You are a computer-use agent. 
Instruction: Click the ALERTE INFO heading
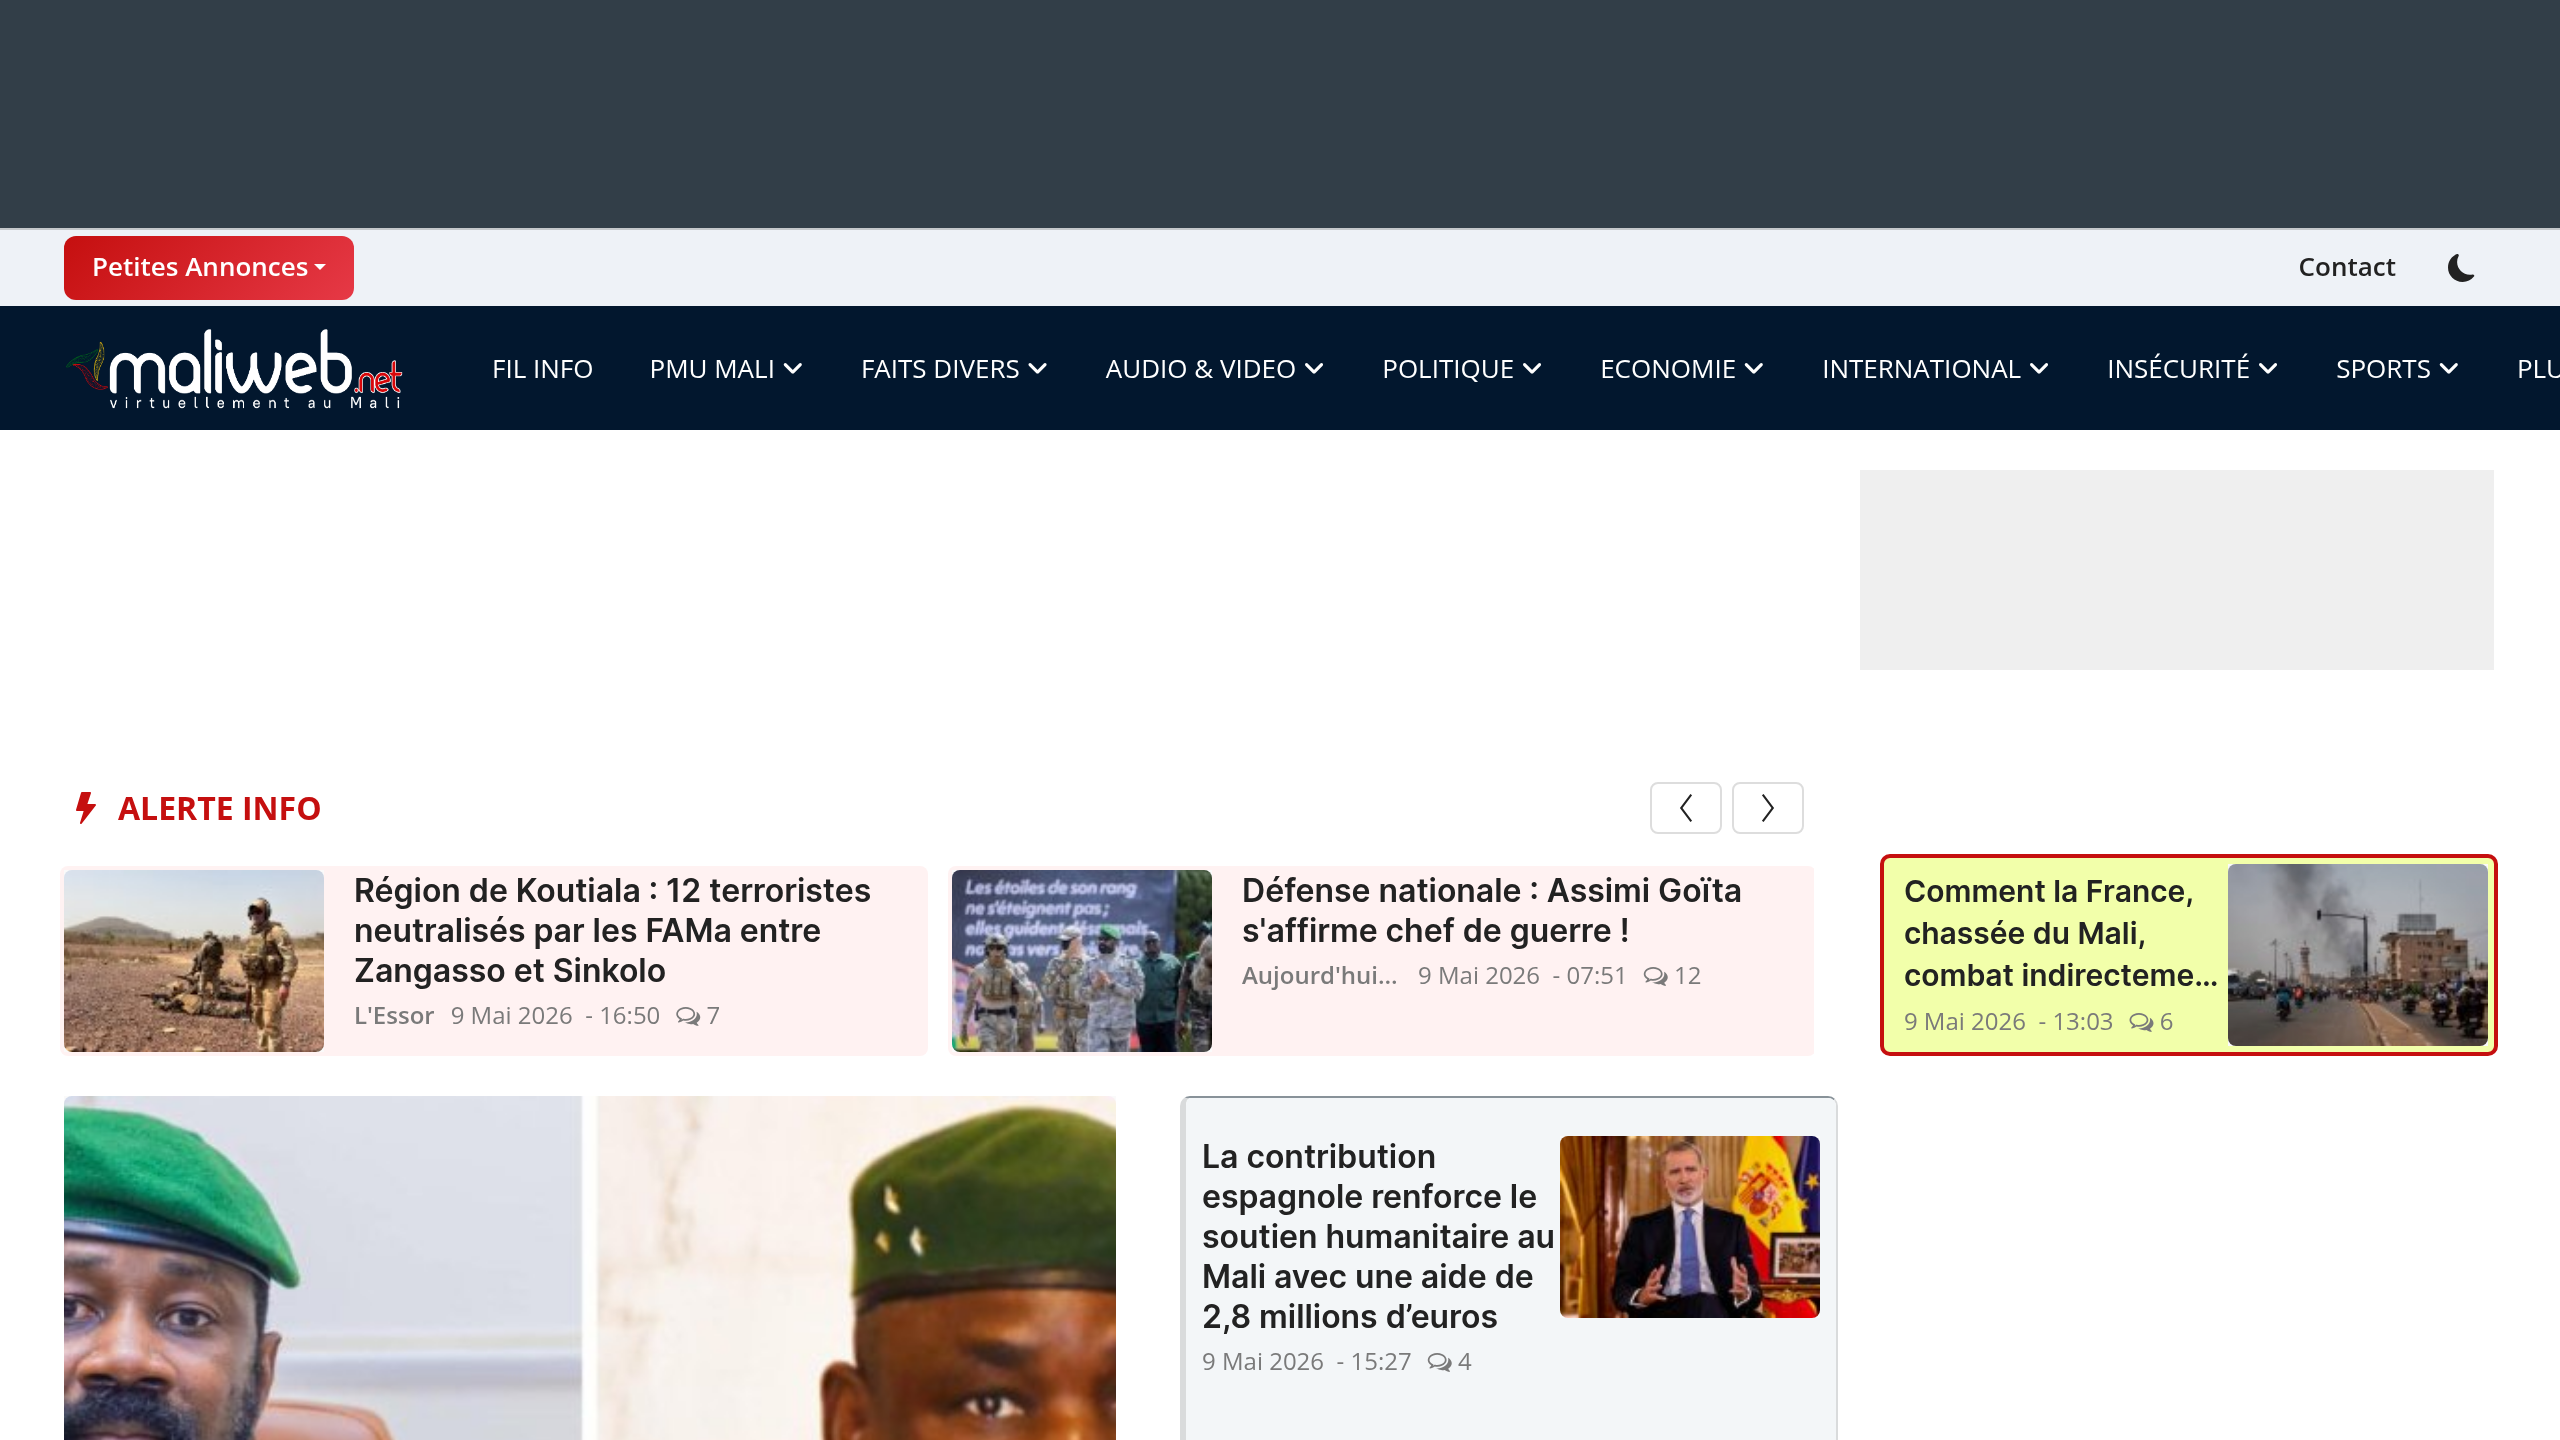(219, 808)
